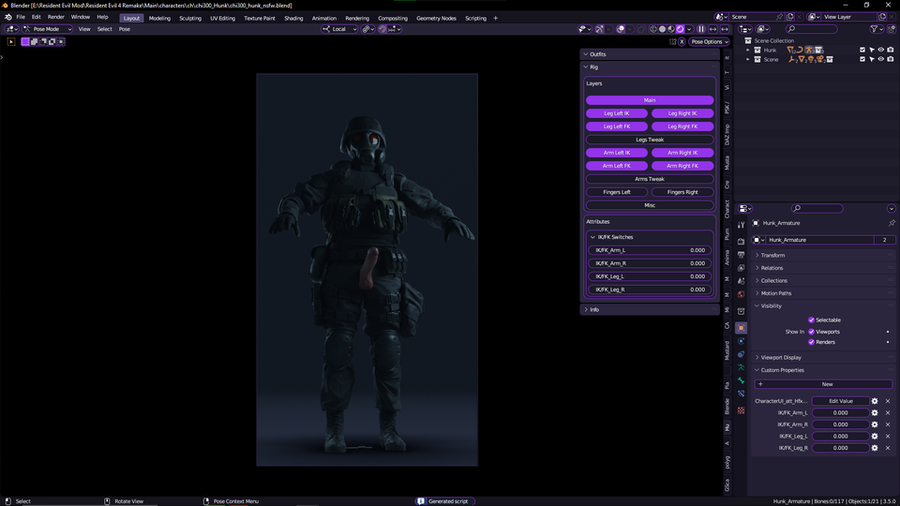Open the File menu

20,17
